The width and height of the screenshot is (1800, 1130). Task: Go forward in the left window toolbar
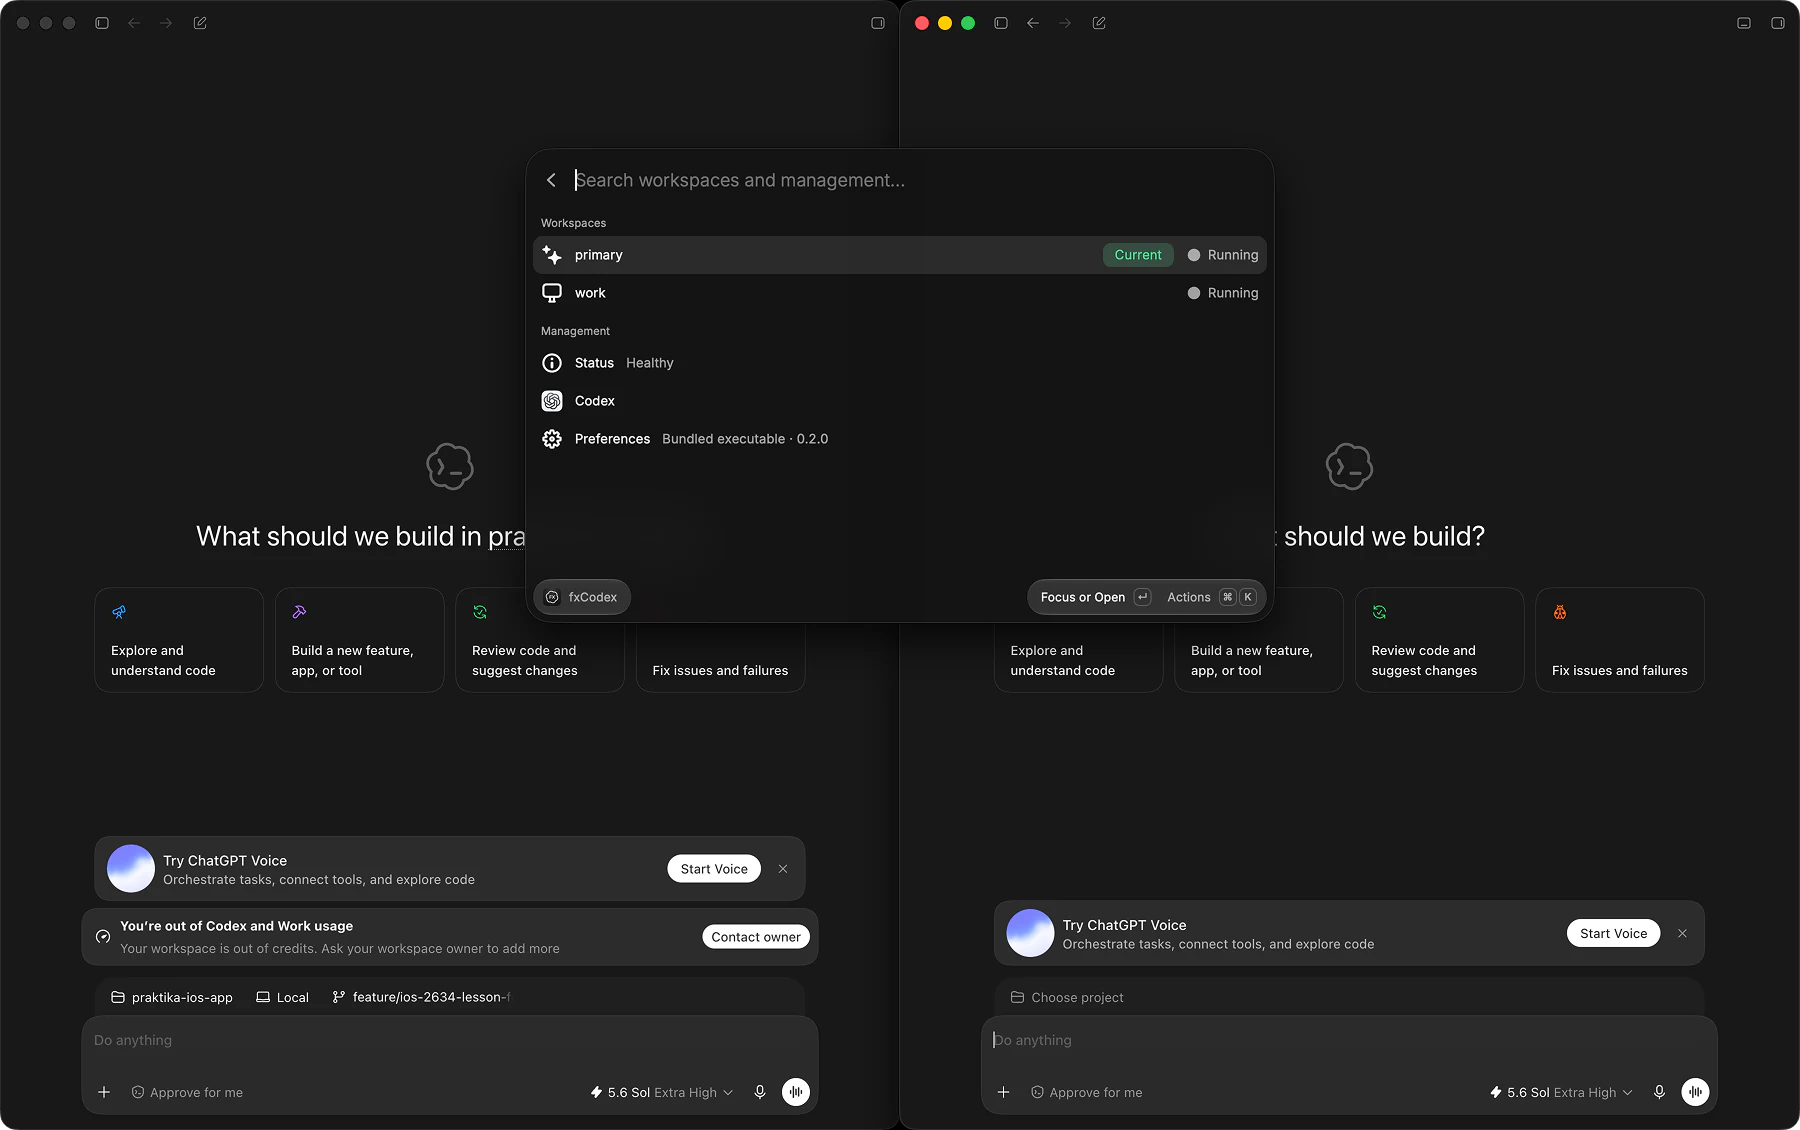(x=166, y=23)
